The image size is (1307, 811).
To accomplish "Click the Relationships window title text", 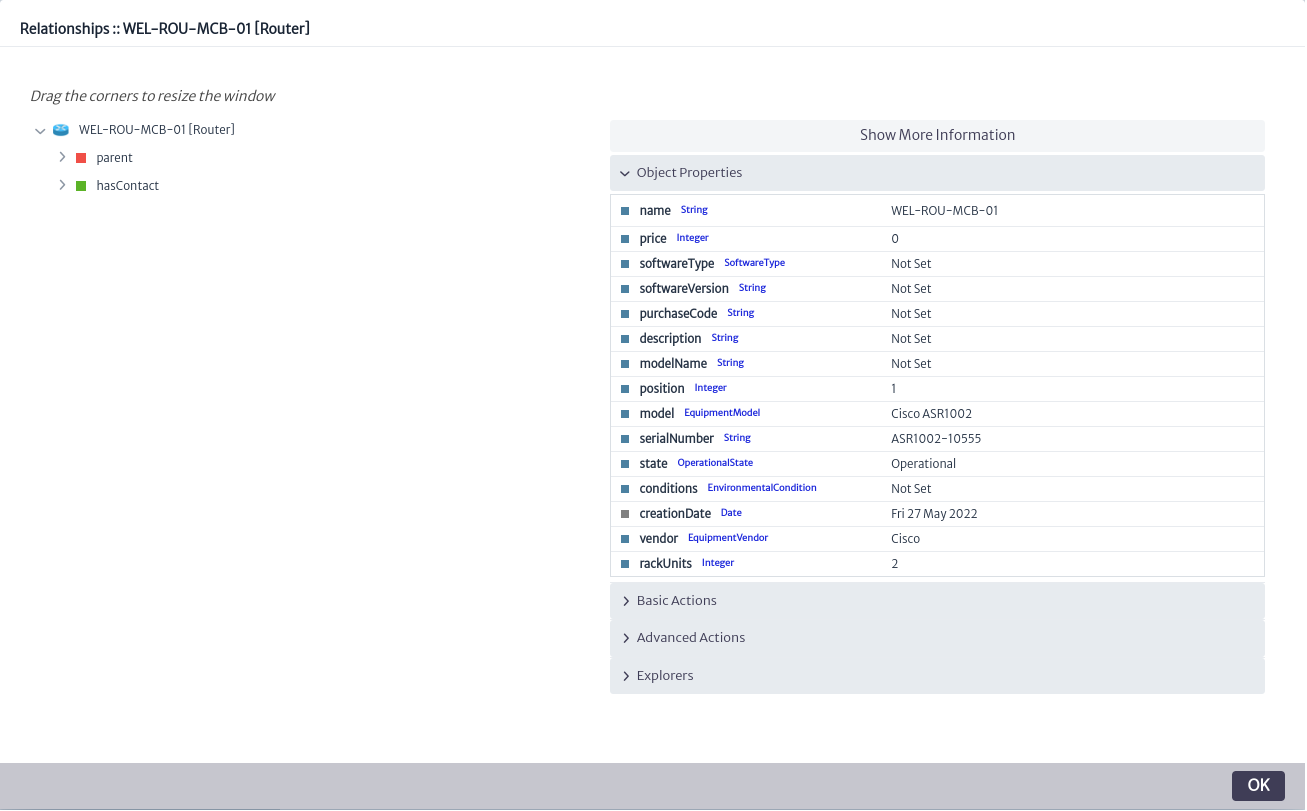I will coord(165,29).
